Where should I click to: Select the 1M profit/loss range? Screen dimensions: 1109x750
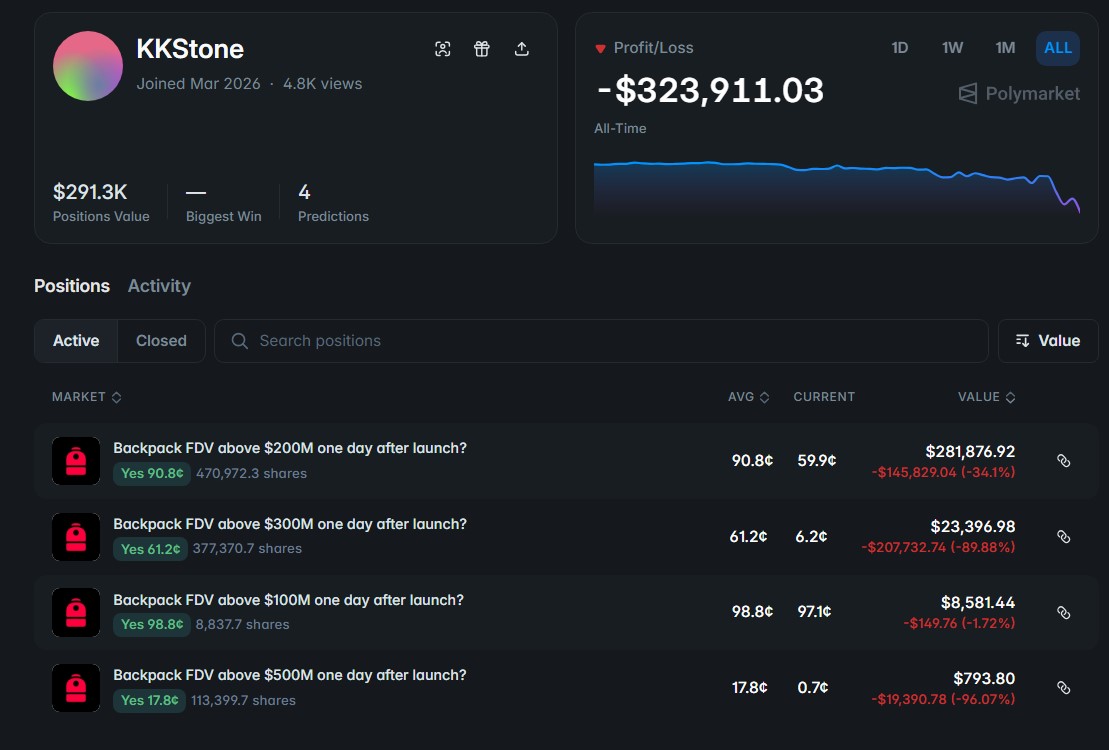[x=1005, y=48]
